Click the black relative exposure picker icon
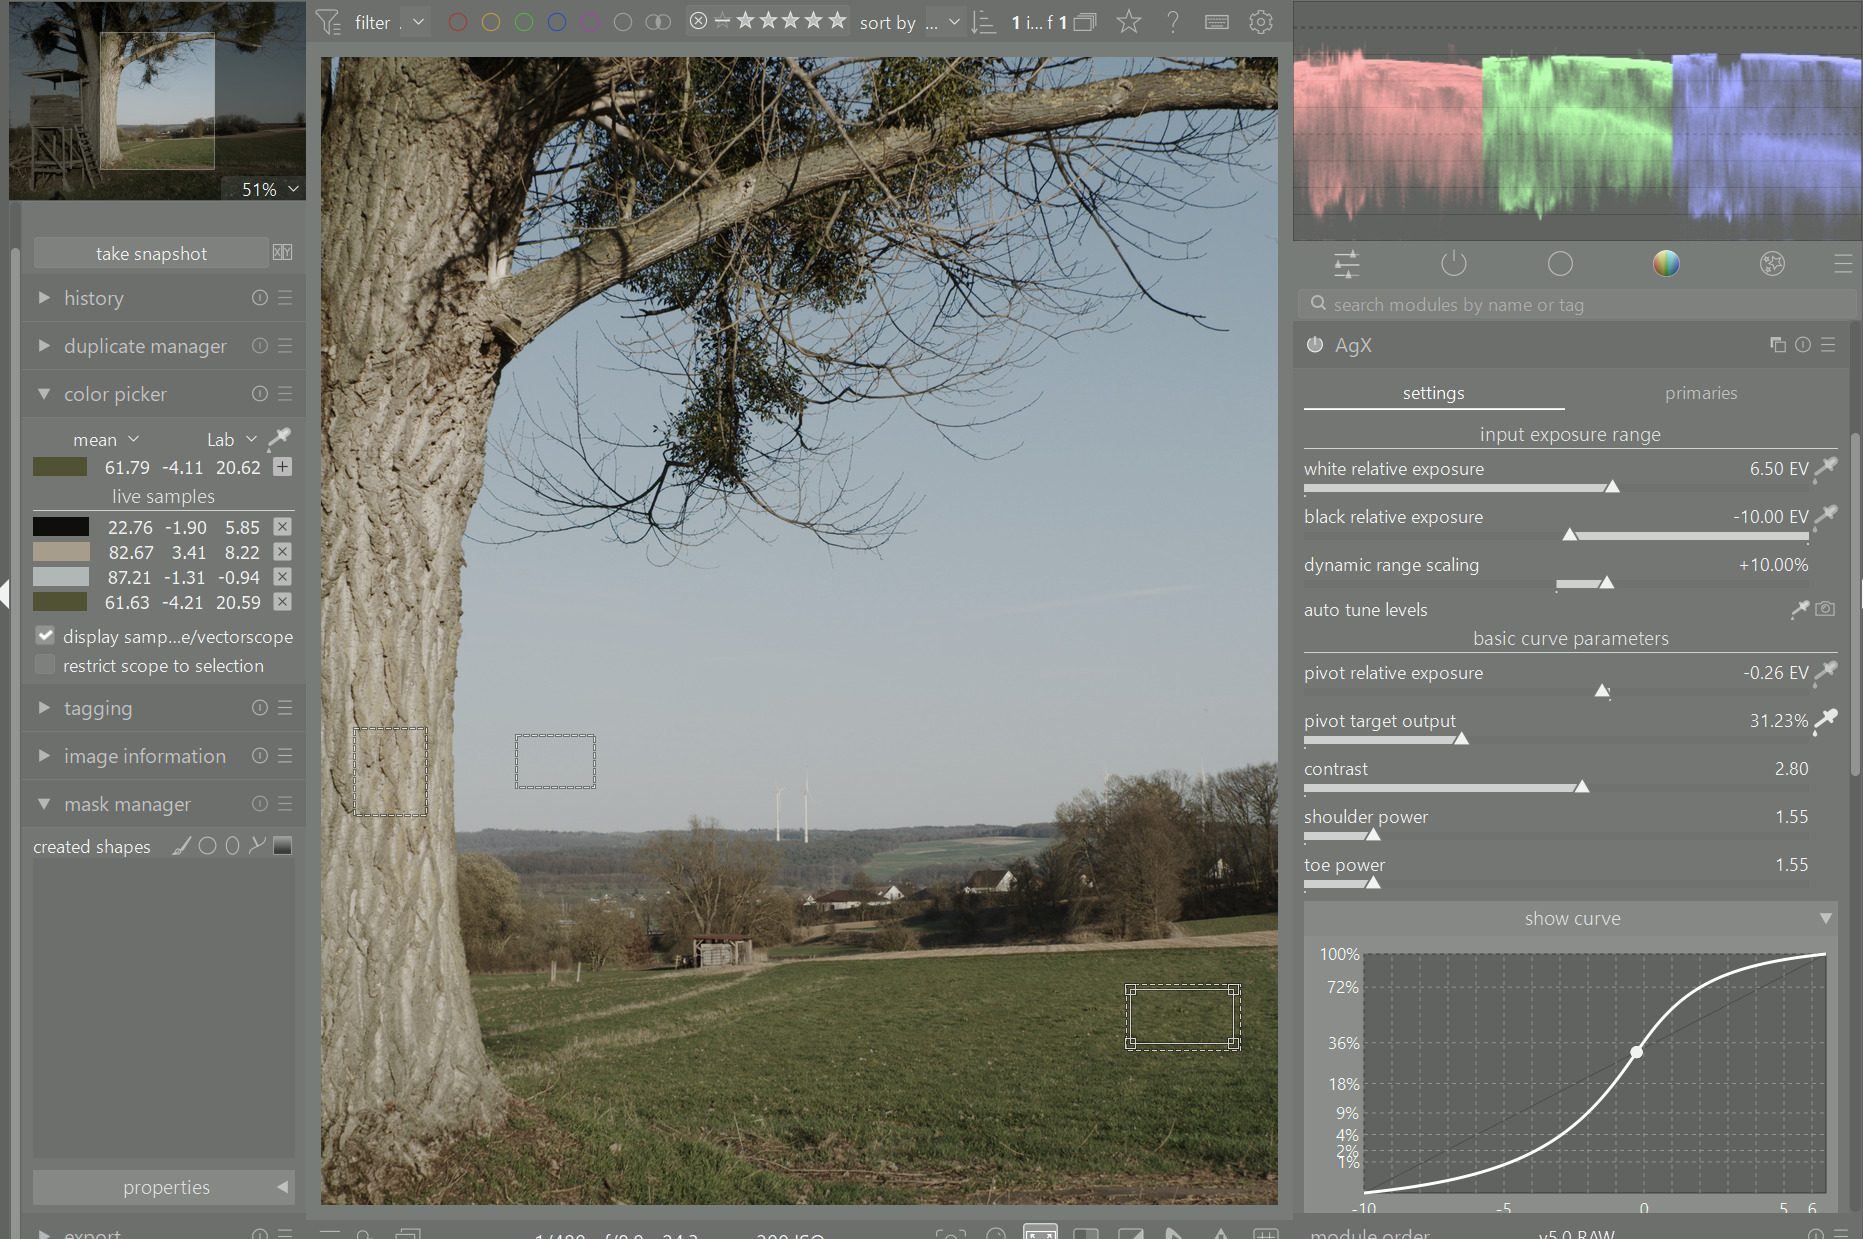This screenshot has height=1239, width=1863. [1826, 515]
